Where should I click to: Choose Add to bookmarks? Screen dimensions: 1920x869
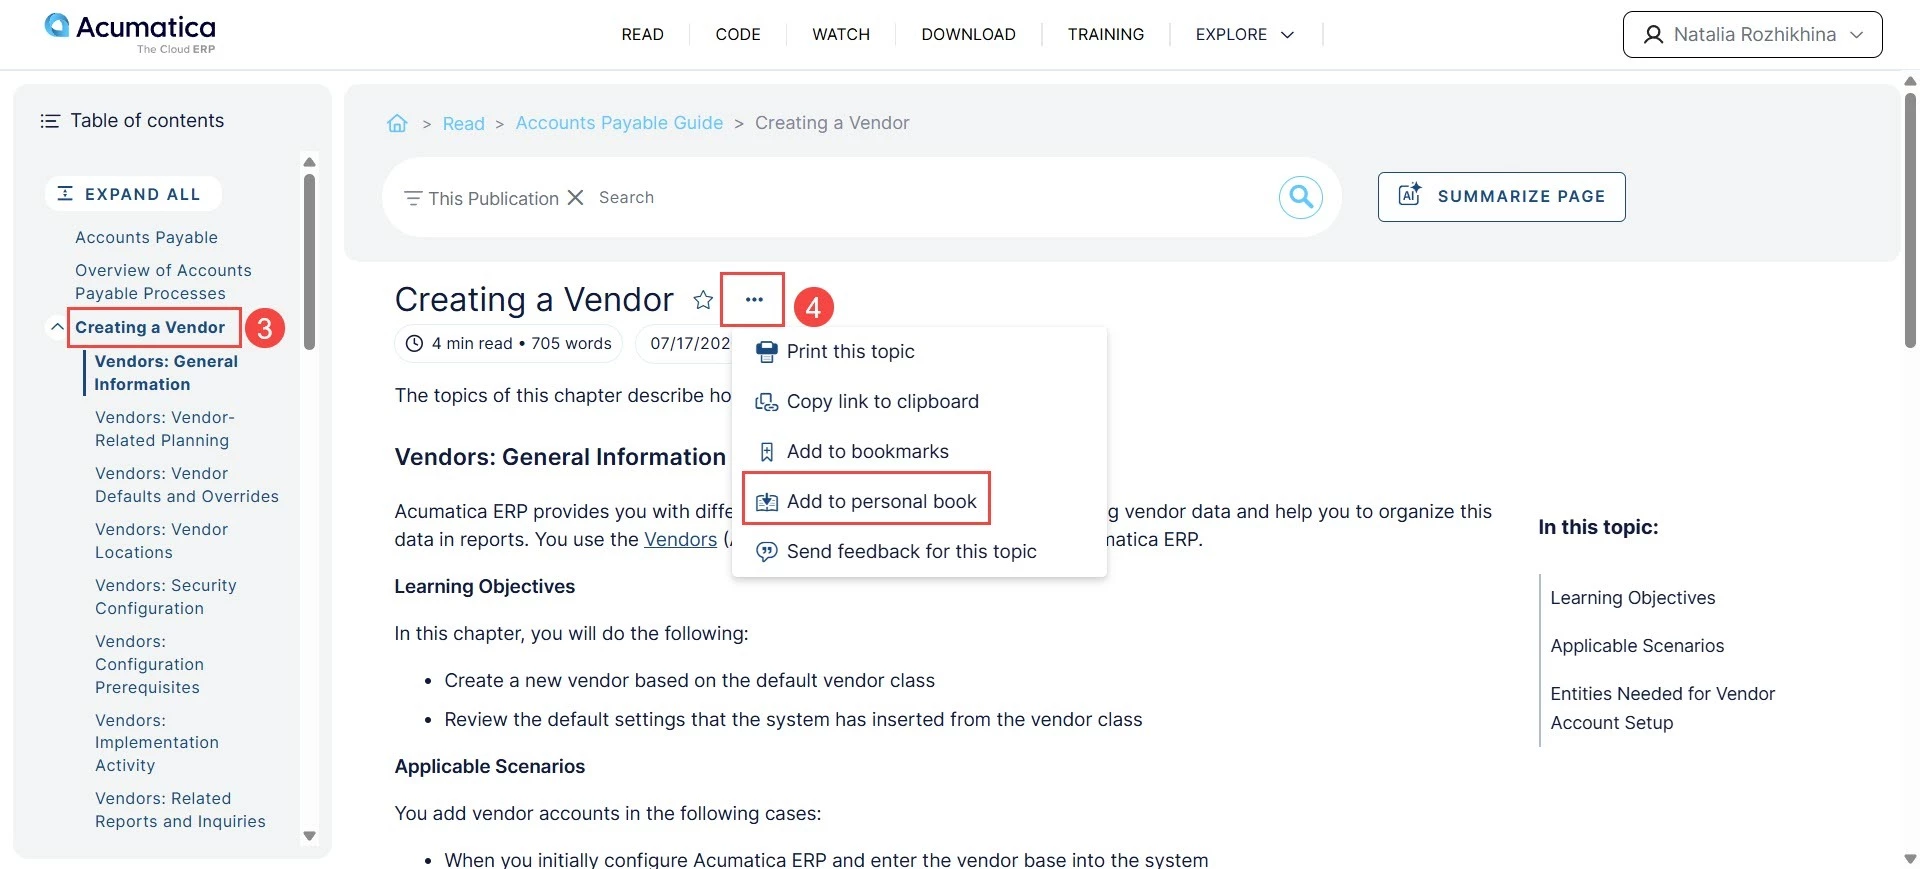(x=919, y=452)
